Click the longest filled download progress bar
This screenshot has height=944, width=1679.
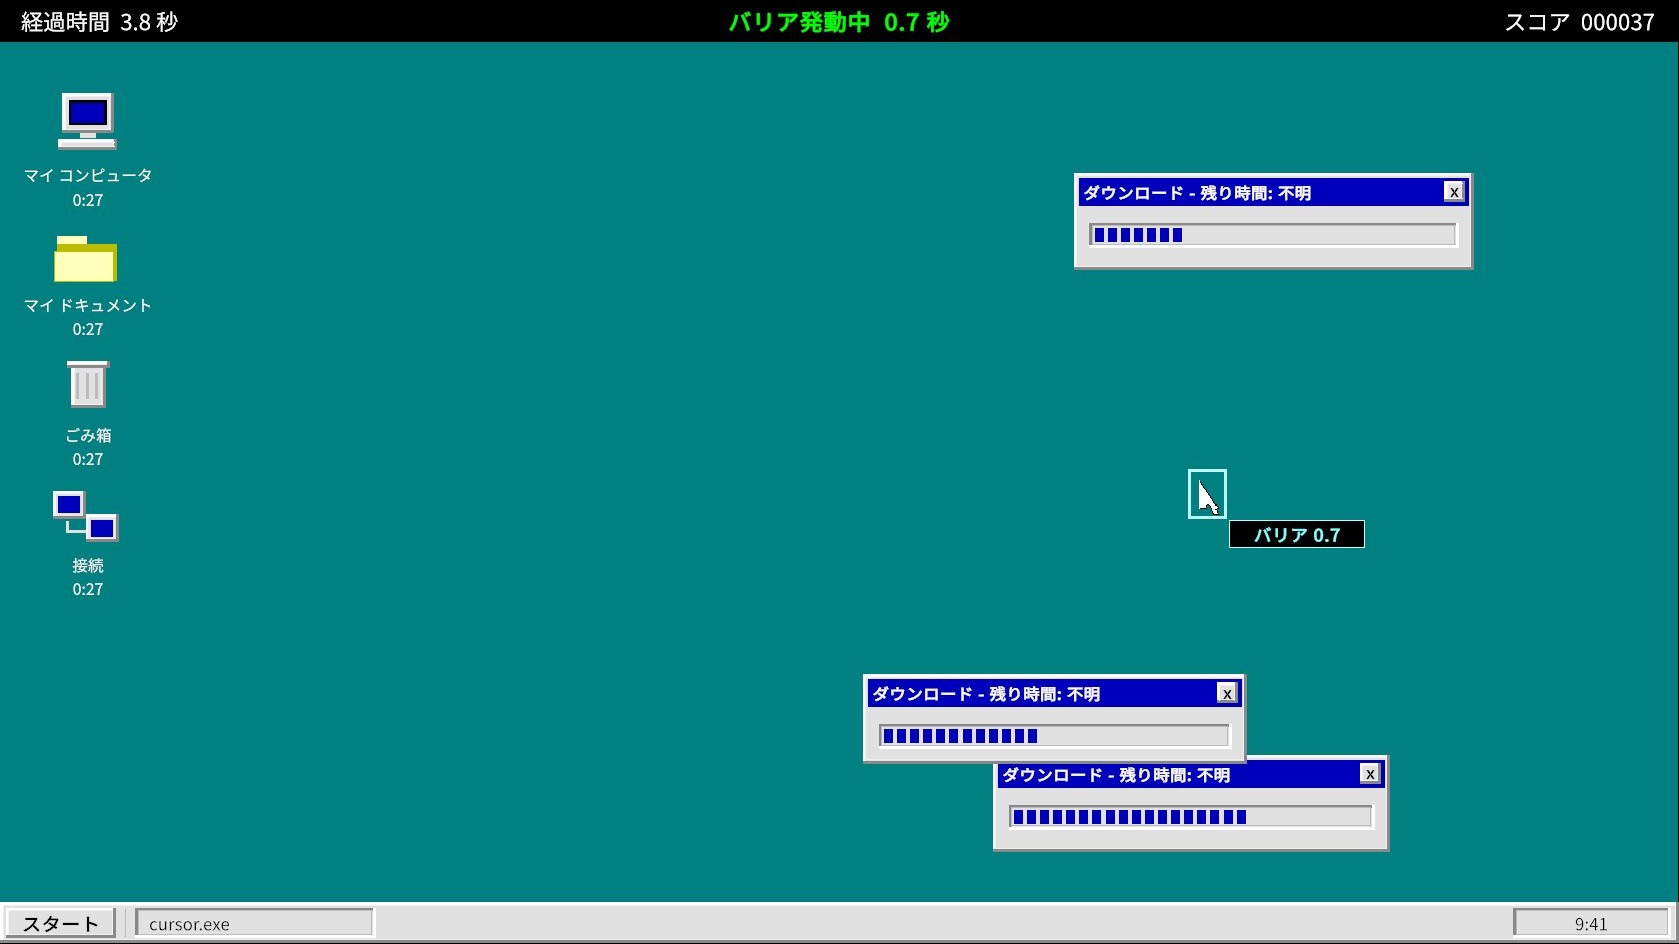tap(1191, 817)
